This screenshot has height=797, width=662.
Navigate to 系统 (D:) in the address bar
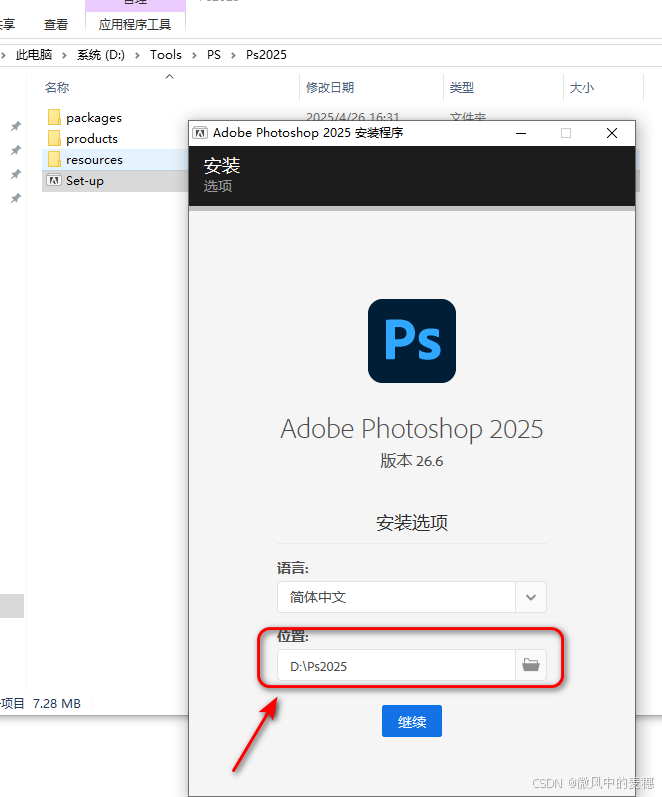[101, 54]
